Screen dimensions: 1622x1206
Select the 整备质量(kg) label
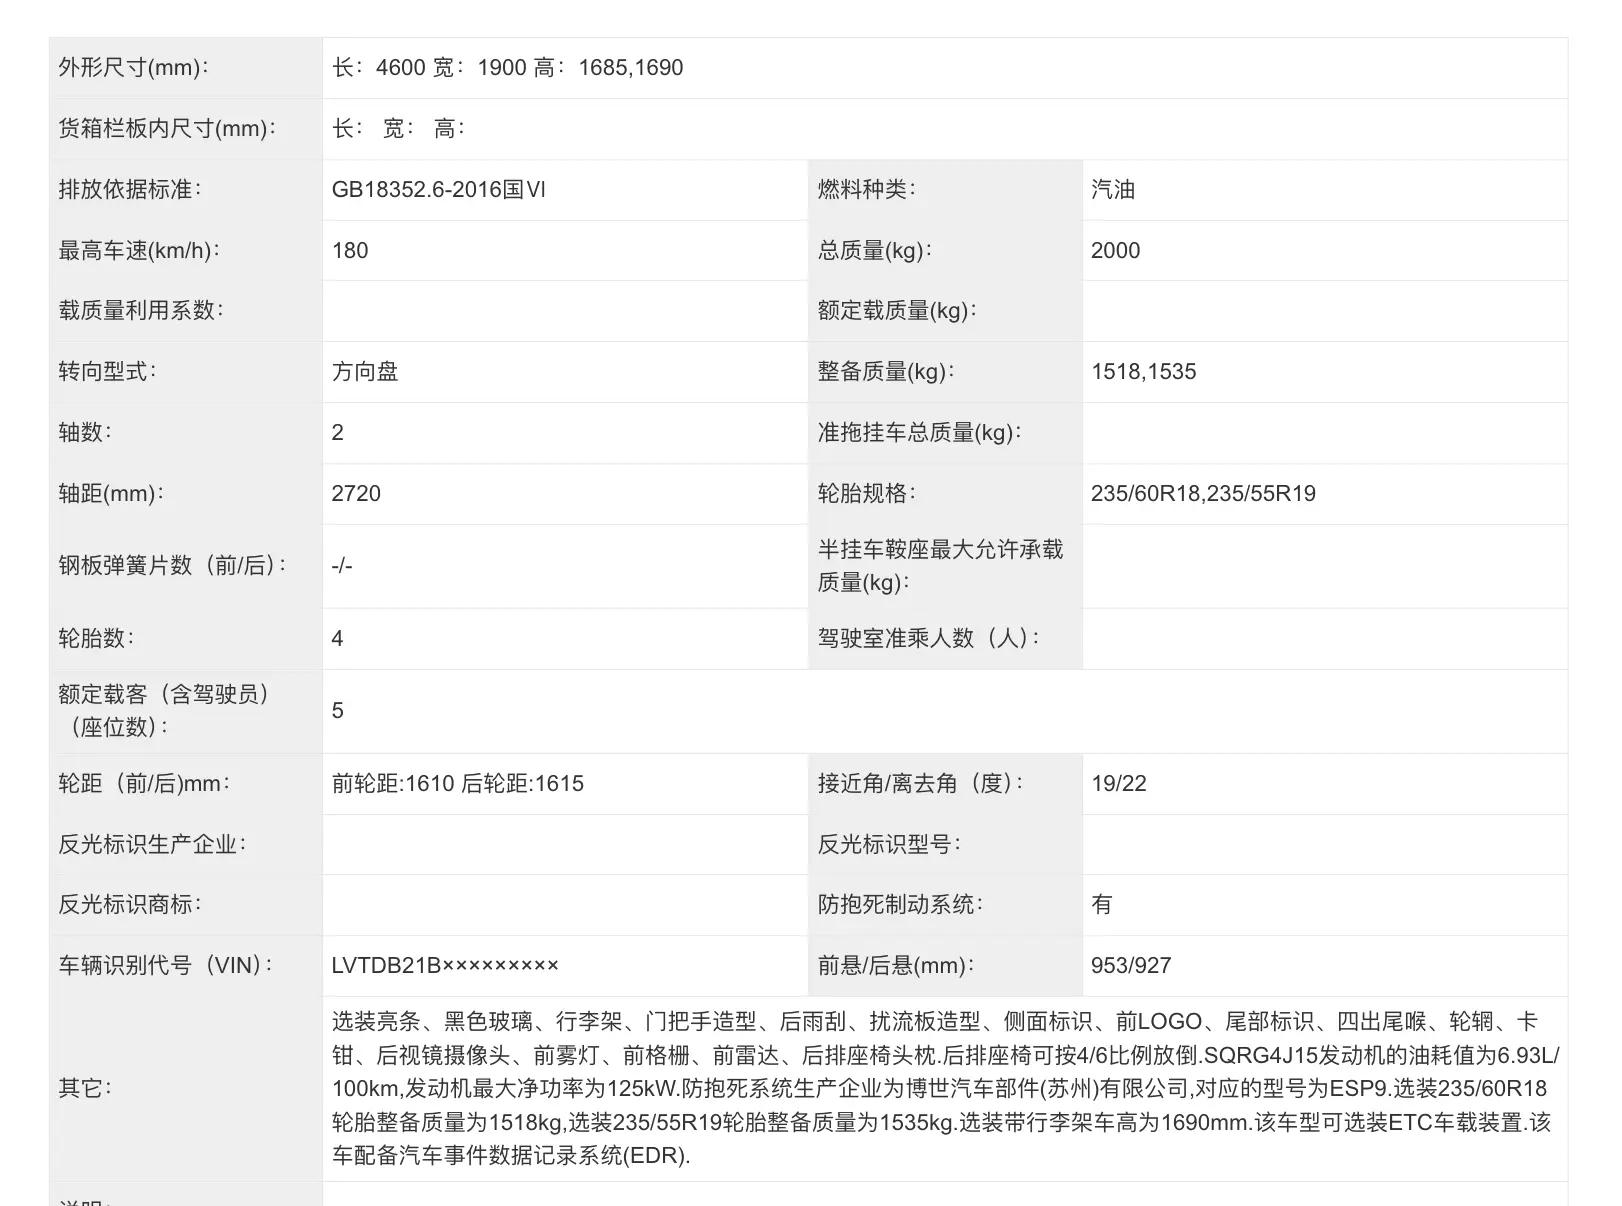click(886, 372)
